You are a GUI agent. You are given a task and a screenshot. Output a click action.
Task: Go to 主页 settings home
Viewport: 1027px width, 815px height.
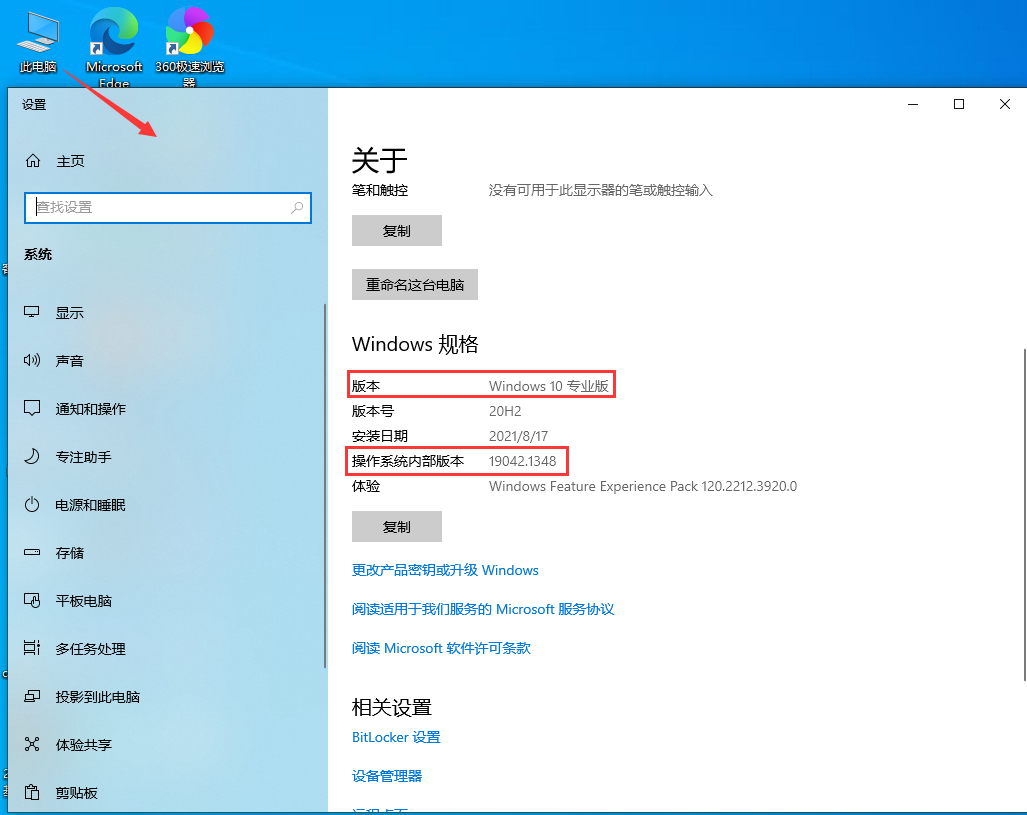tap(70, 161)
